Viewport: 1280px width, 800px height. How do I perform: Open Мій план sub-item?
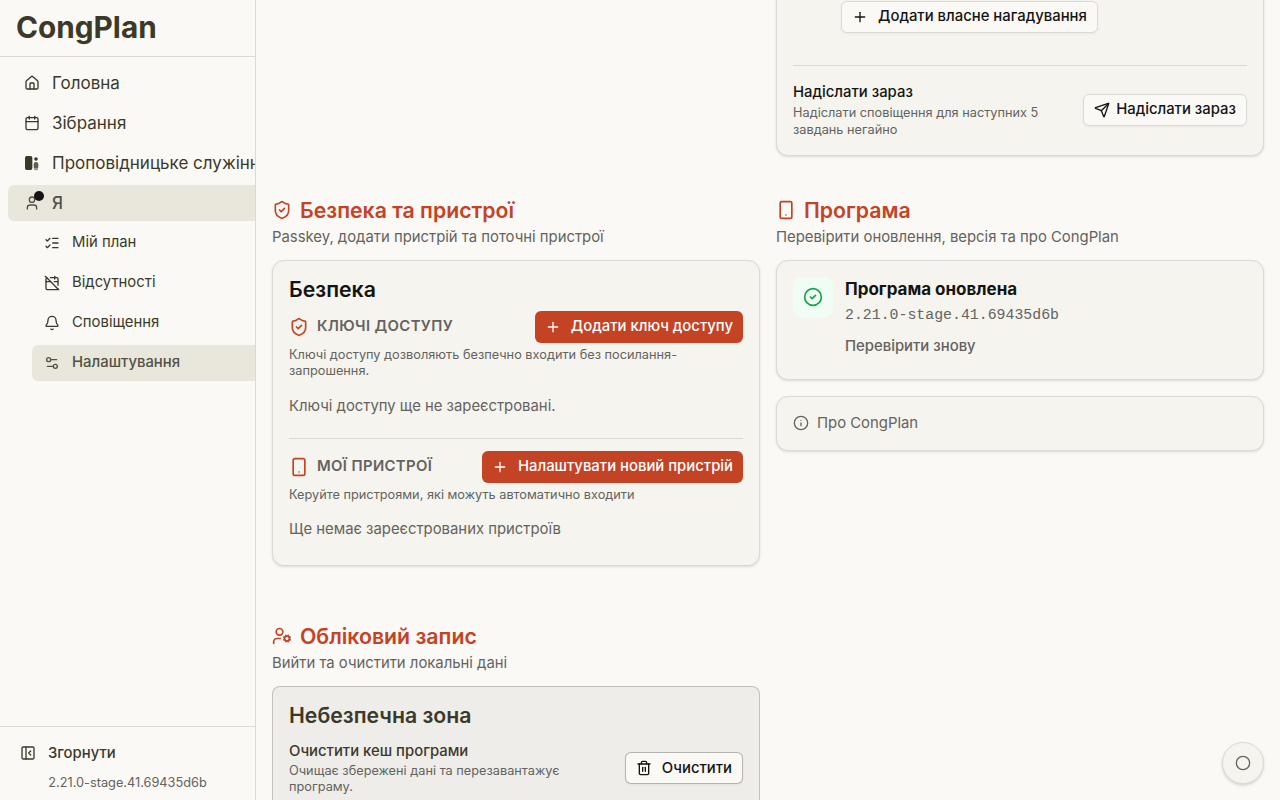click(144, 242)
